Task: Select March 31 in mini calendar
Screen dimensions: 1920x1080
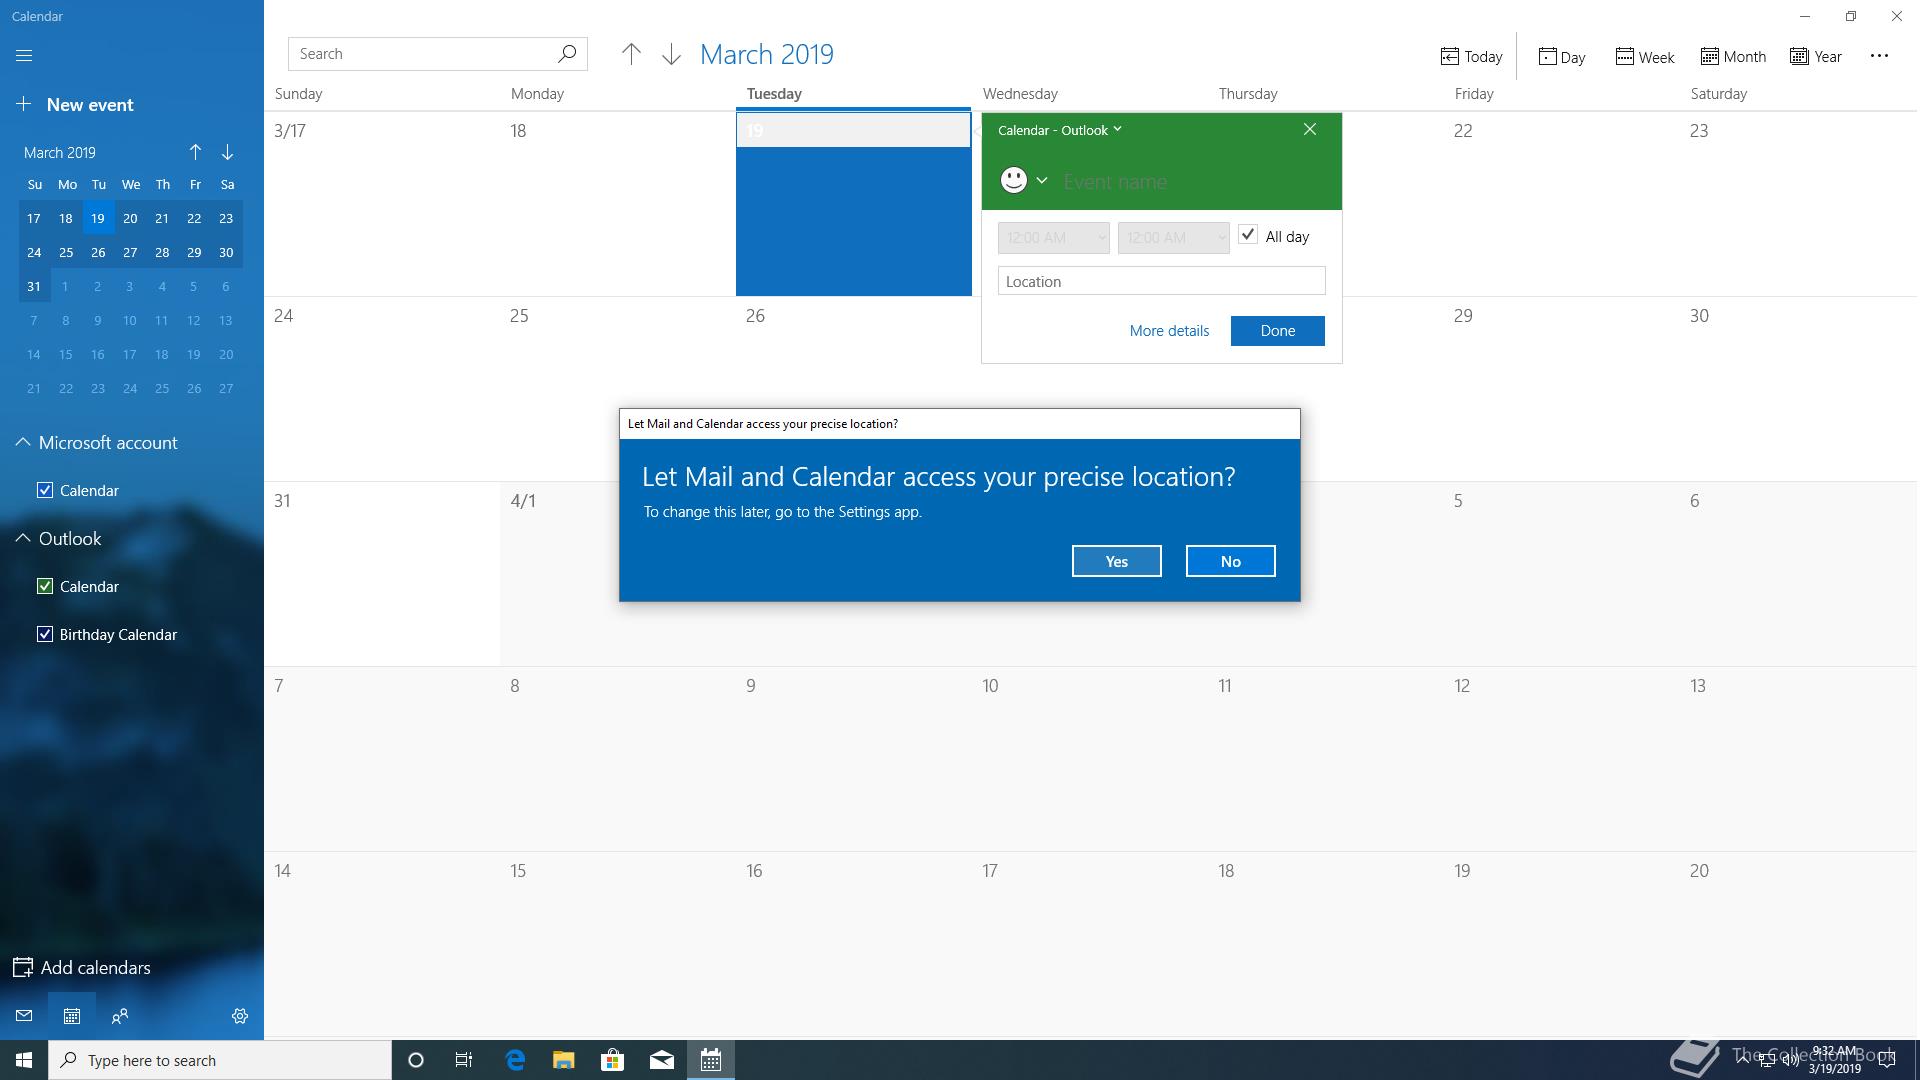Action: tap(34, 286)
